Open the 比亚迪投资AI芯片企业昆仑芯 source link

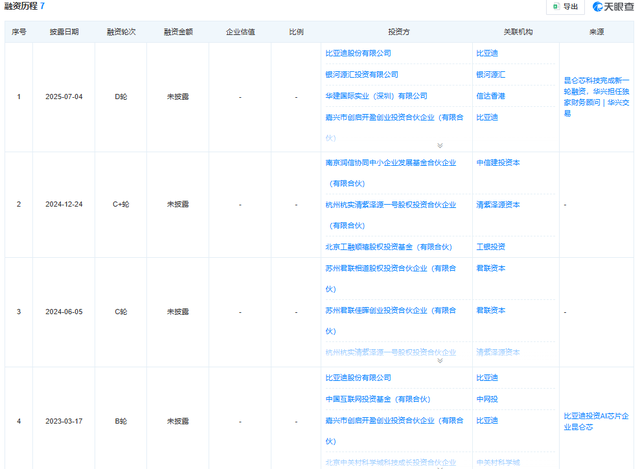coord(595,418)
